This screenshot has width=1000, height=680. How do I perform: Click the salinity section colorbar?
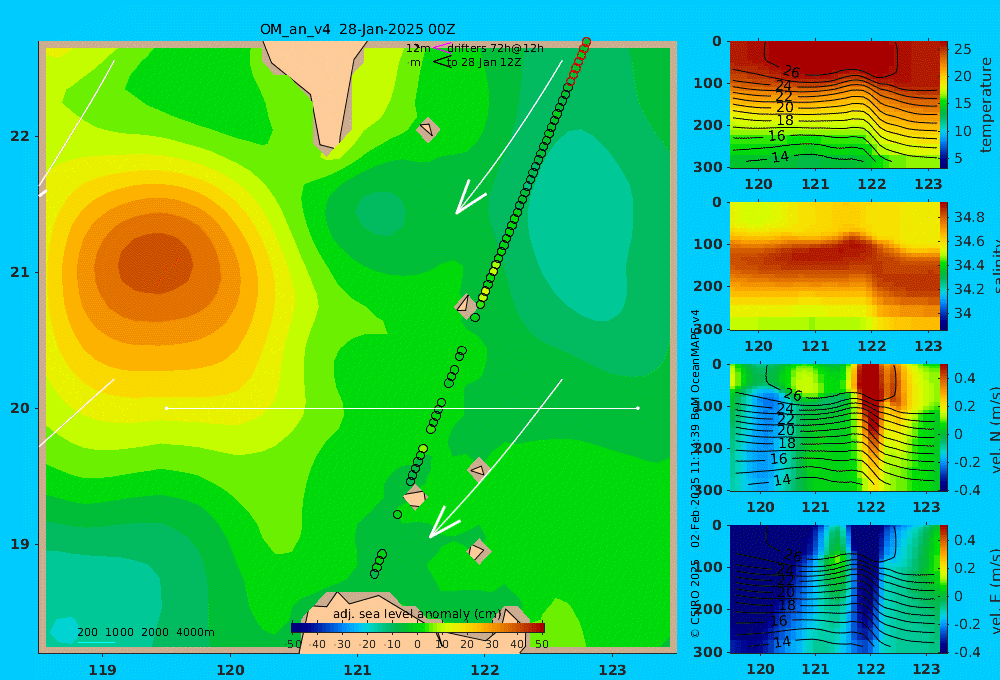[944, 266]
